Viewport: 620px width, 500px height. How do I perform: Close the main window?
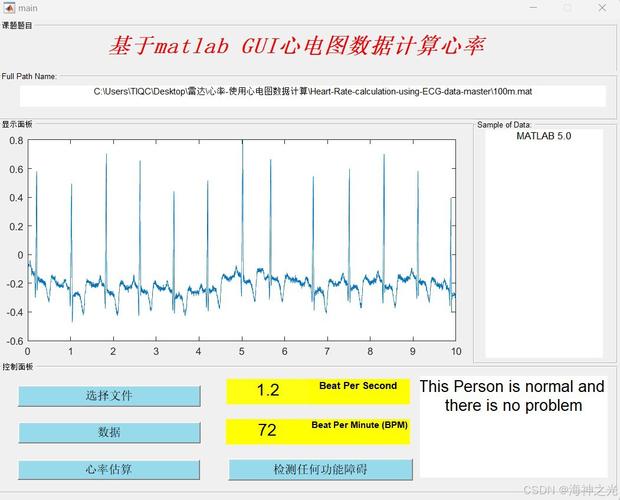point(602,8)
